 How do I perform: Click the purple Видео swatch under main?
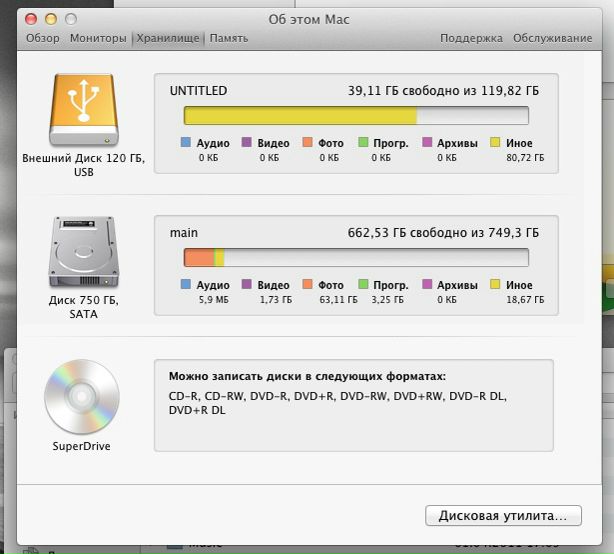[247, 285]
